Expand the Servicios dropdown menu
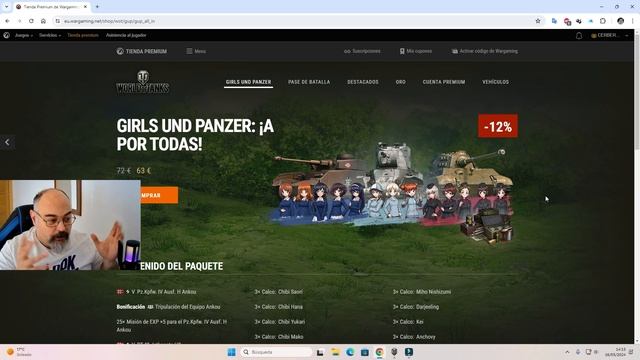This screenshot has width=640, height=360. click(50, 35)
